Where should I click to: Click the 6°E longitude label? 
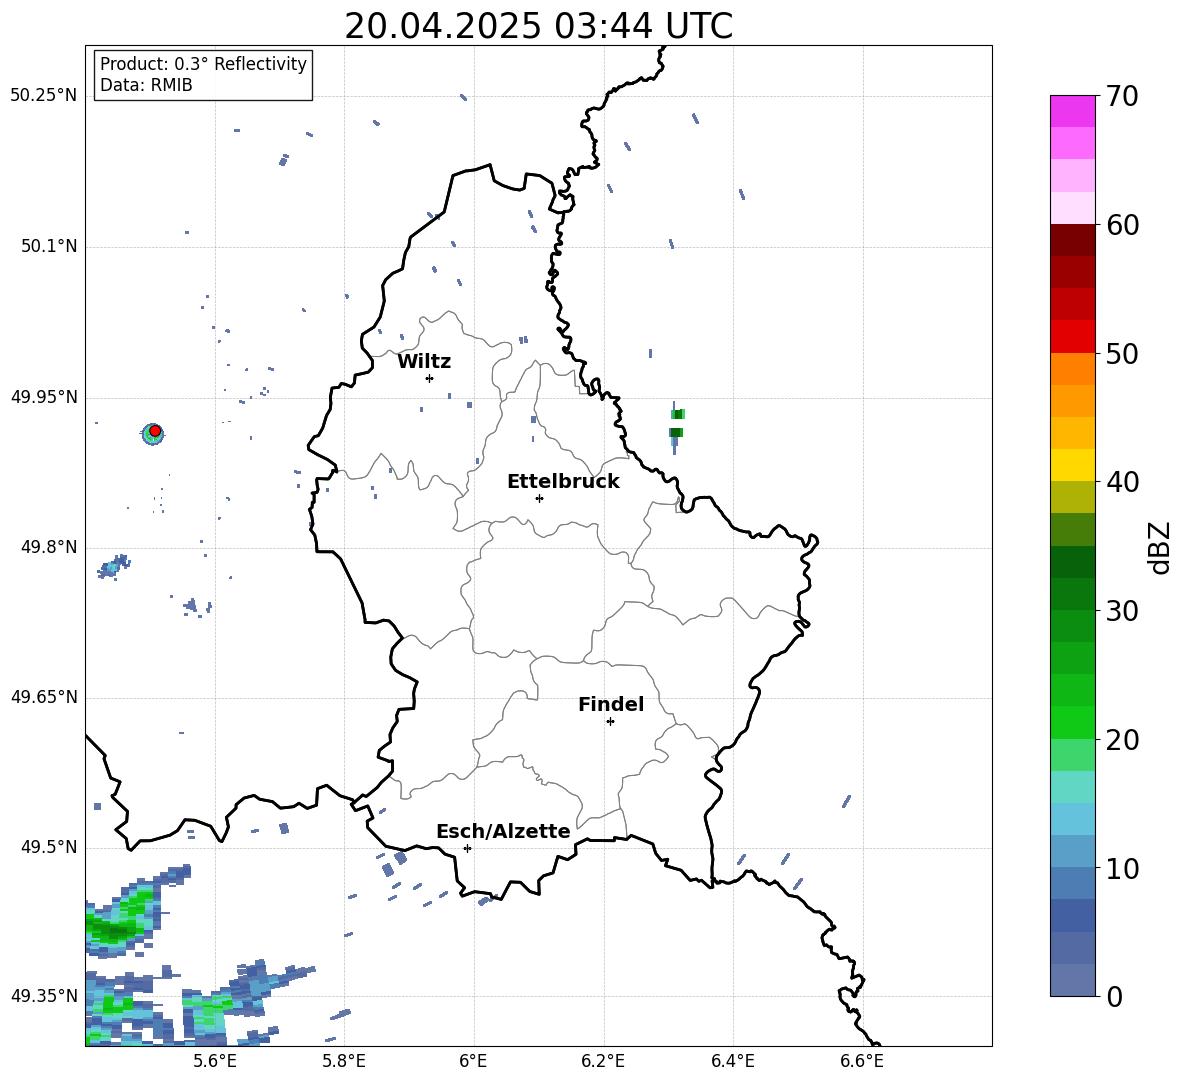[473, 1061]
